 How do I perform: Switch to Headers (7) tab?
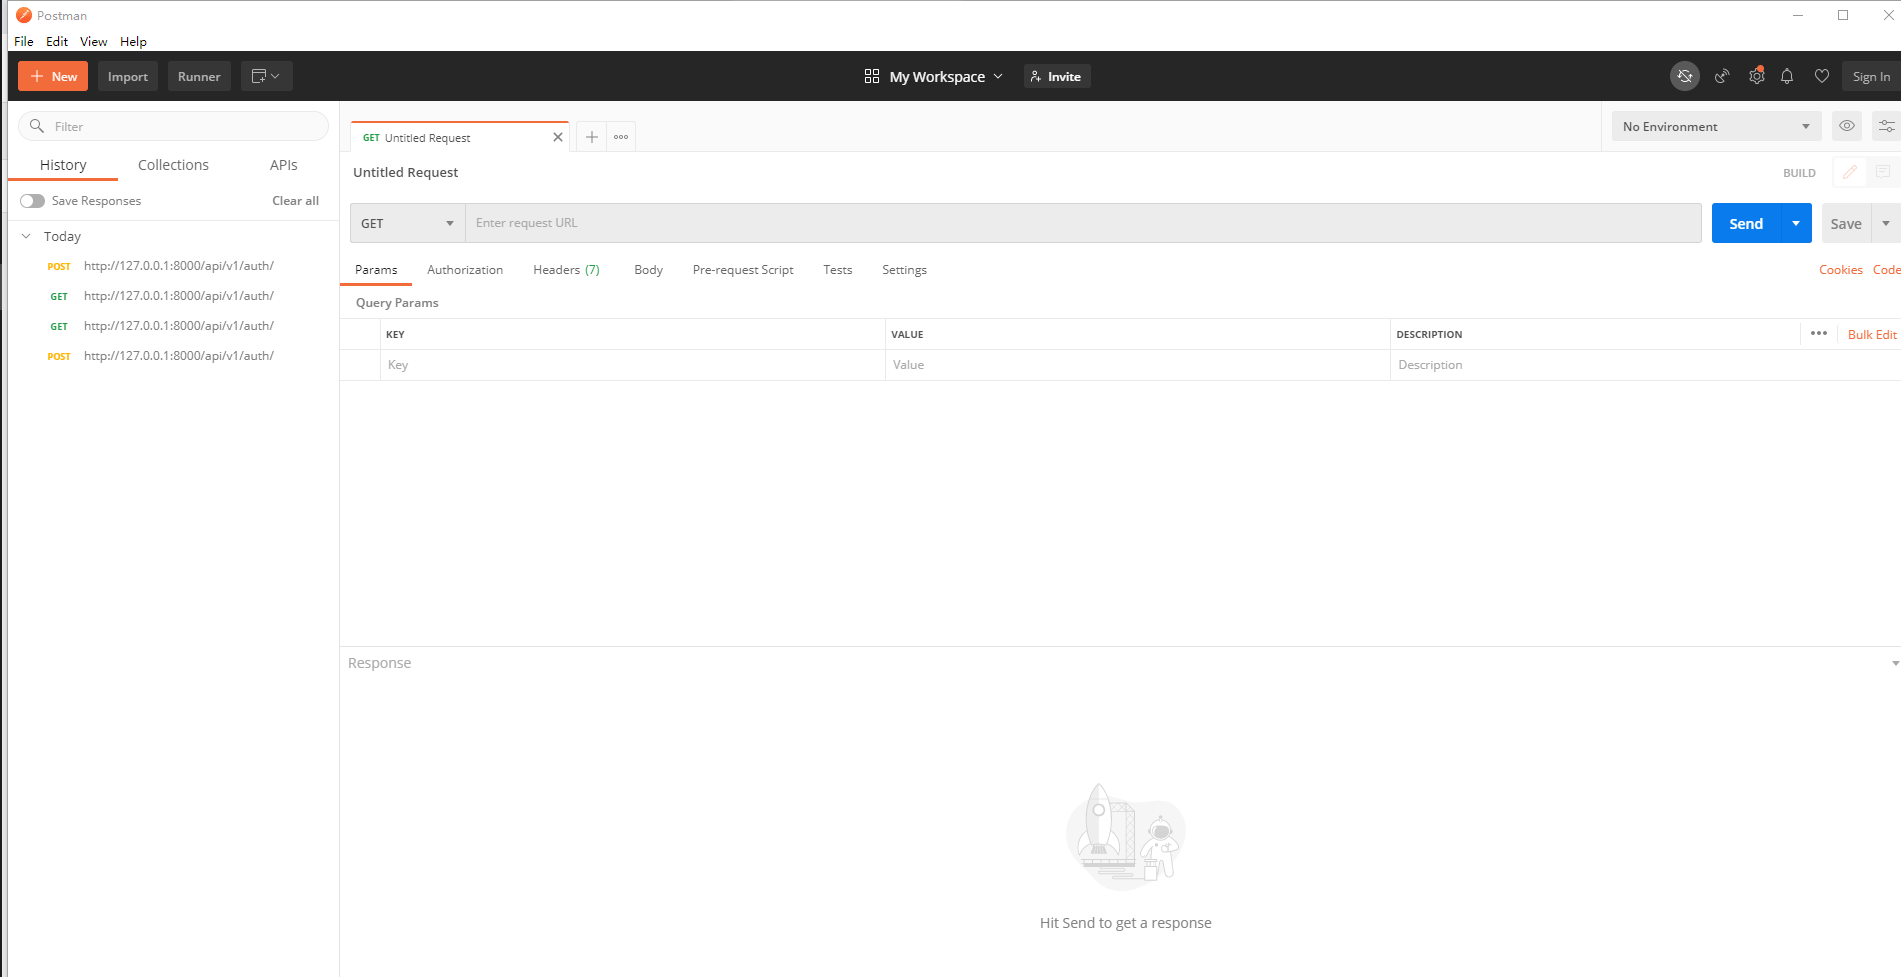point(566,270)
